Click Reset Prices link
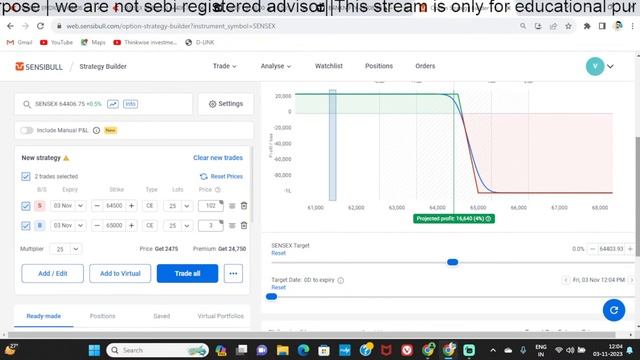This screenshot has width=640, height=360. [x=221, y=176]
